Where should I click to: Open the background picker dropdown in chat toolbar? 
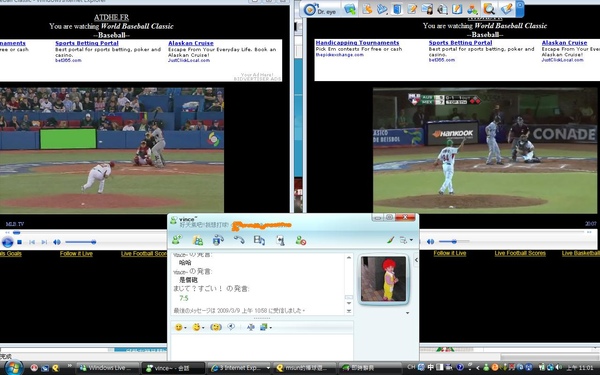(266, 328)
